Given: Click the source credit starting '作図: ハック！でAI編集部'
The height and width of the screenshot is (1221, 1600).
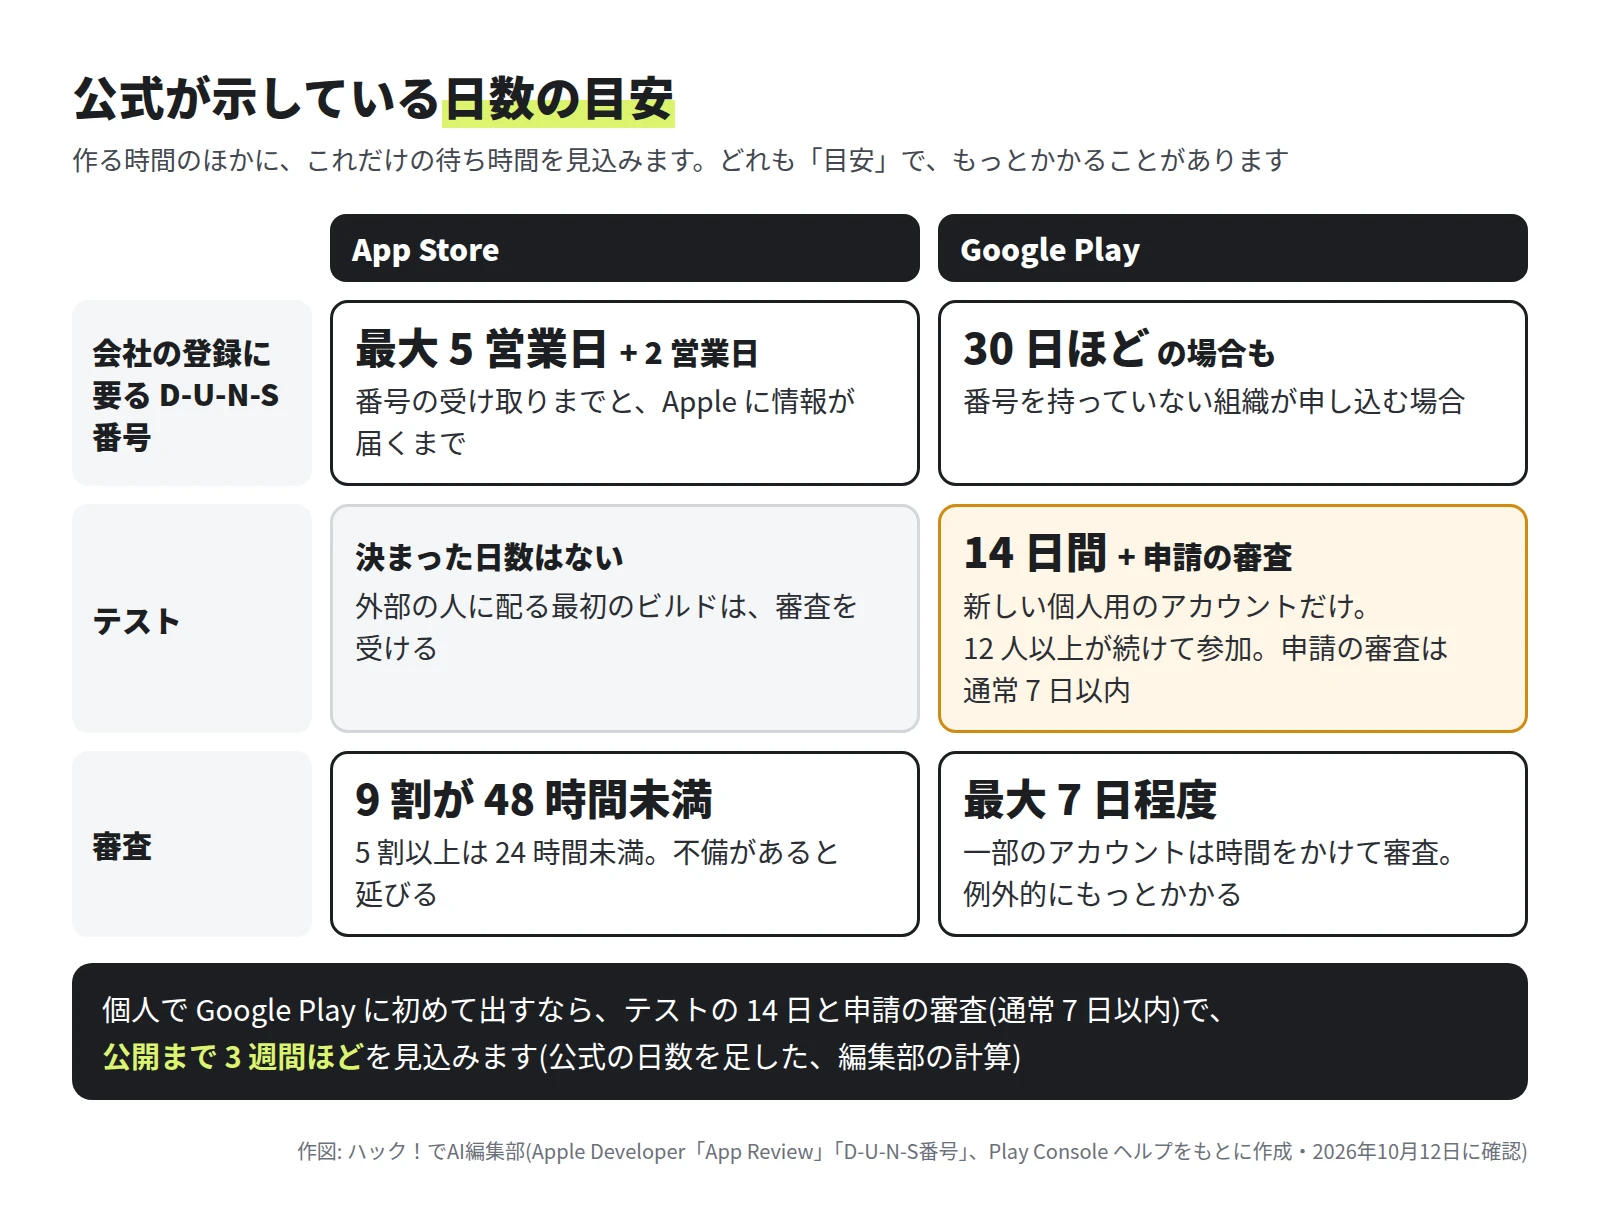Looking at the screenshot, I should tap(912, 1152).
